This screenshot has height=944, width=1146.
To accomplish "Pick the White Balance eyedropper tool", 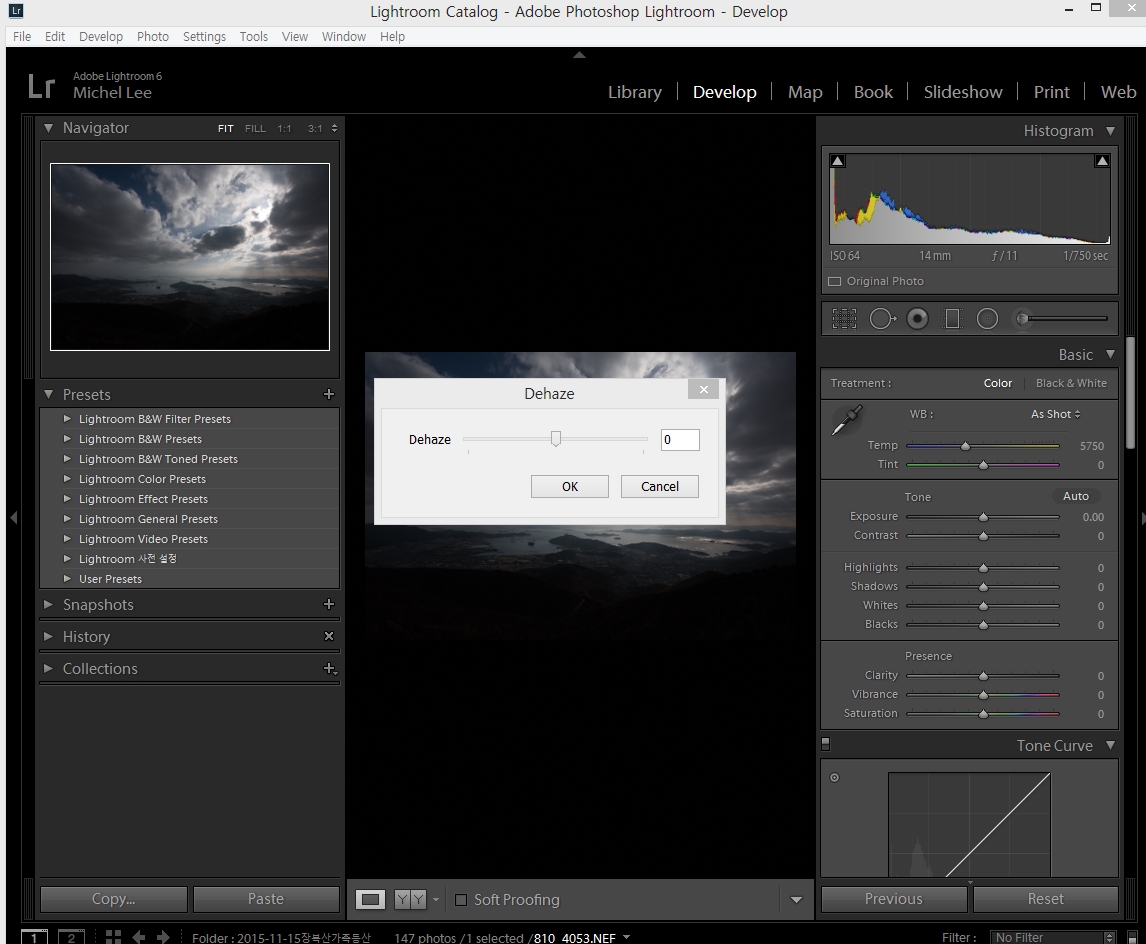I will click(x=846, y=421).
